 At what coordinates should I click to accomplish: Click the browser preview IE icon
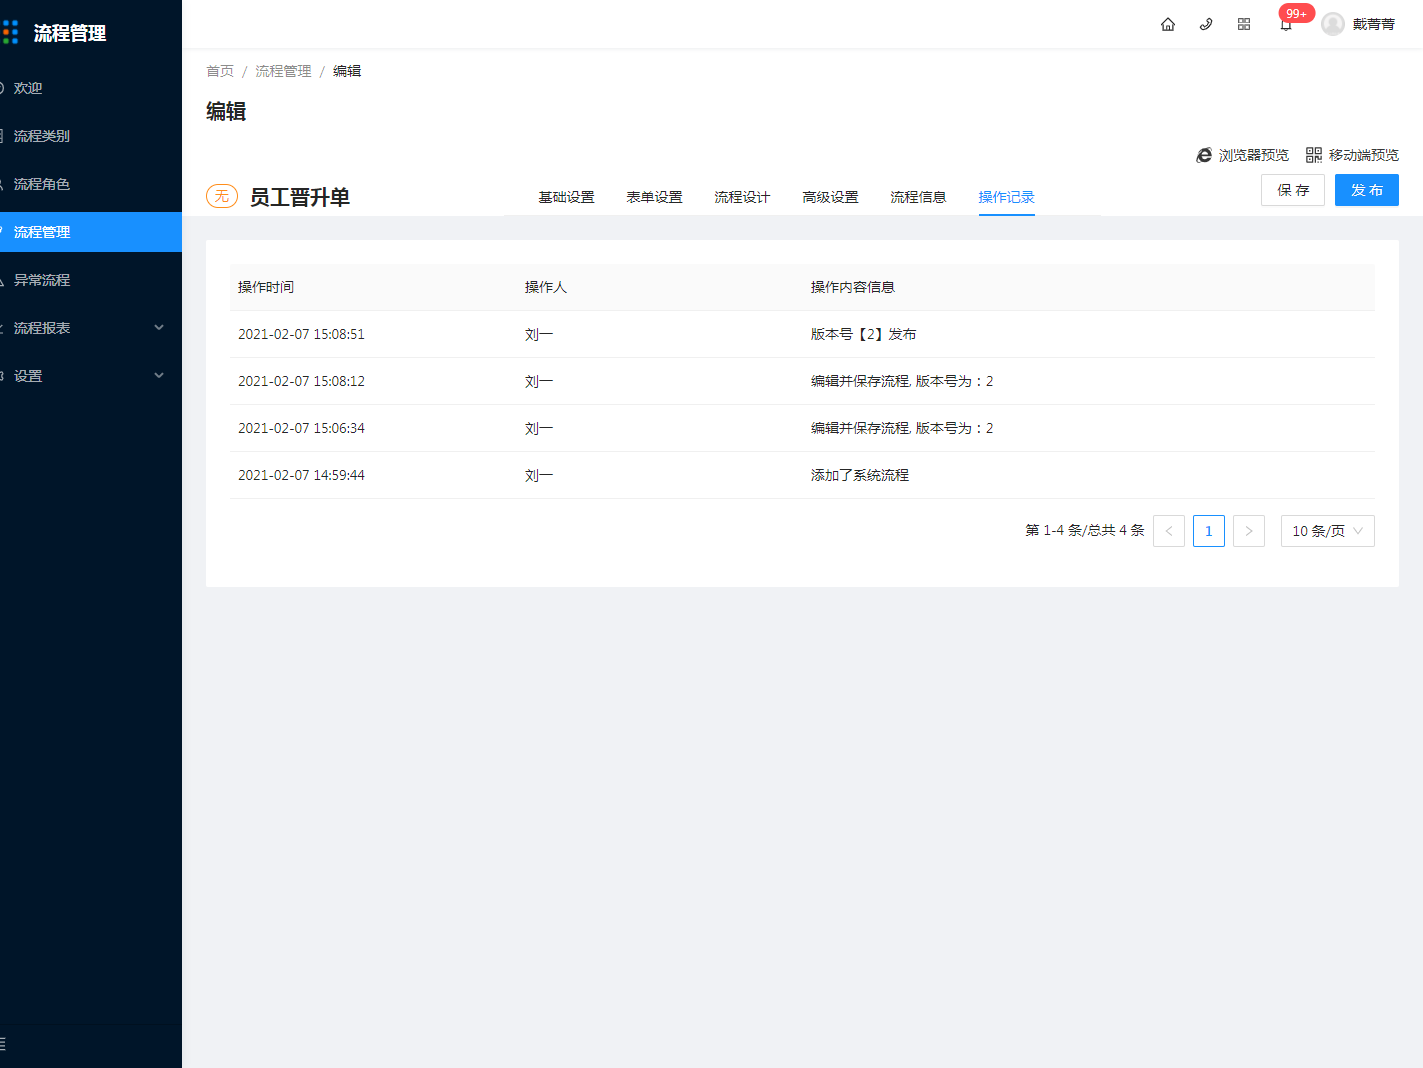[x=1204, y=155]
